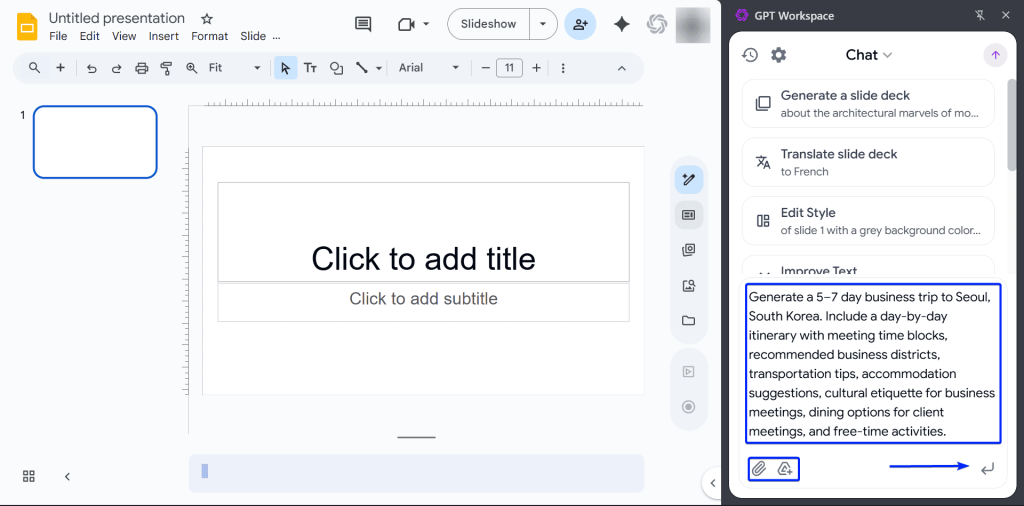The image size is (1024, 506).
Task: Expand the Slideshow dropdown arrow
Action: click(x=543, y=24)
